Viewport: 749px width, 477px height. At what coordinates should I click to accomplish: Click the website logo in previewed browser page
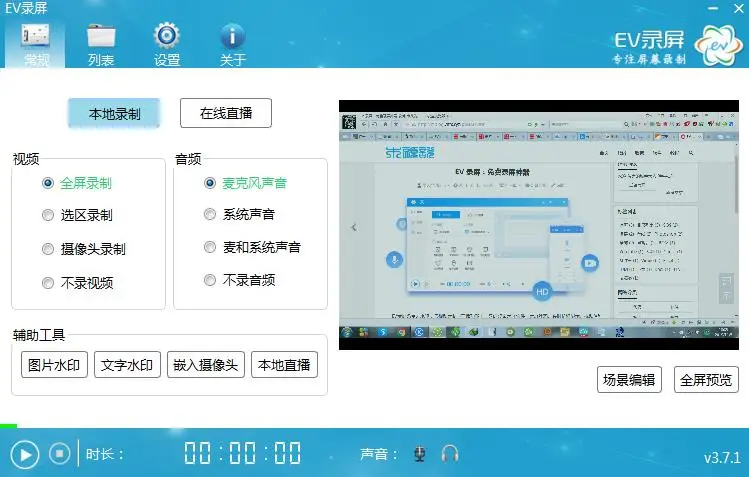pos(410,153)
